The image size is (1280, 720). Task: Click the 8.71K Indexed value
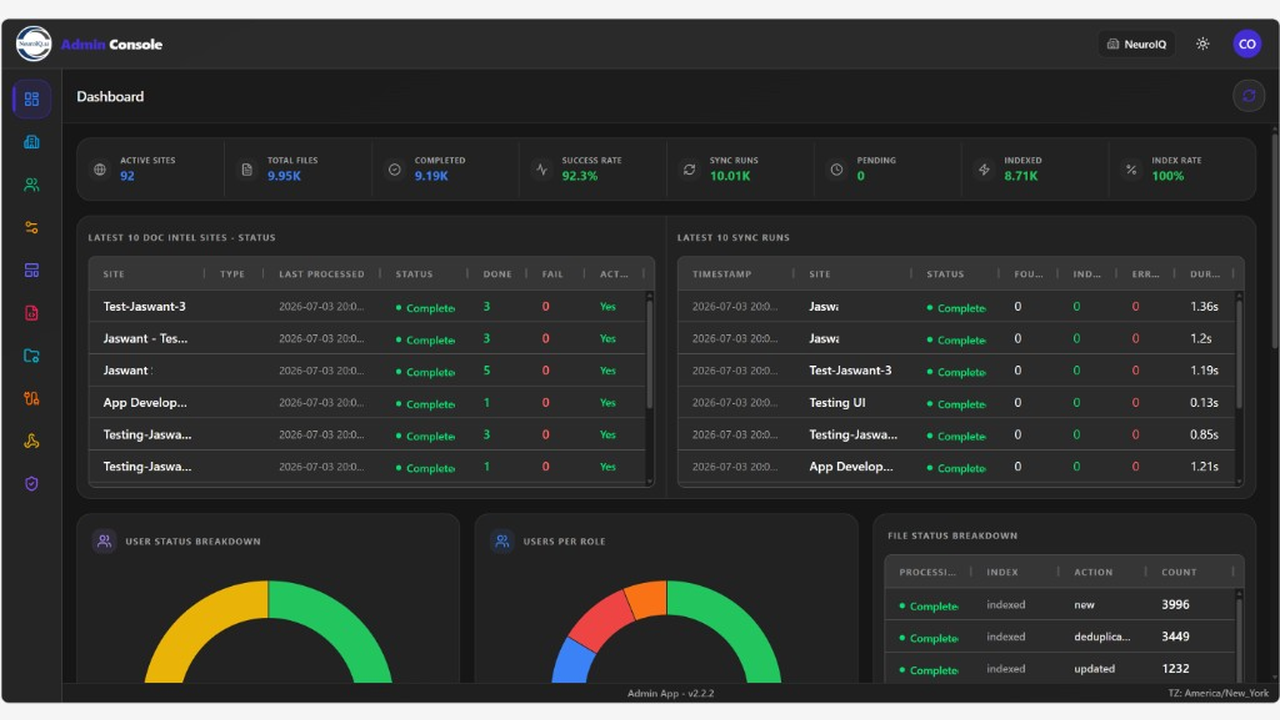1021,176
